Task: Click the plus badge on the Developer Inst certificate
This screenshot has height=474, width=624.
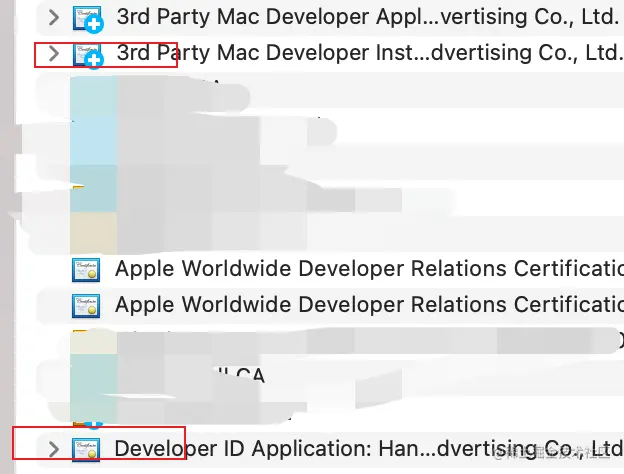Action: 94,60
